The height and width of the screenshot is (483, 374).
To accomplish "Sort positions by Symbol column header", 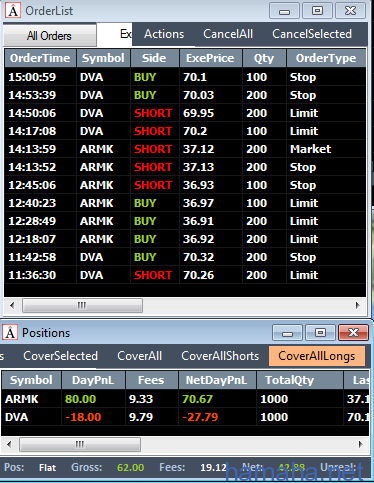I will pos(31,380).
